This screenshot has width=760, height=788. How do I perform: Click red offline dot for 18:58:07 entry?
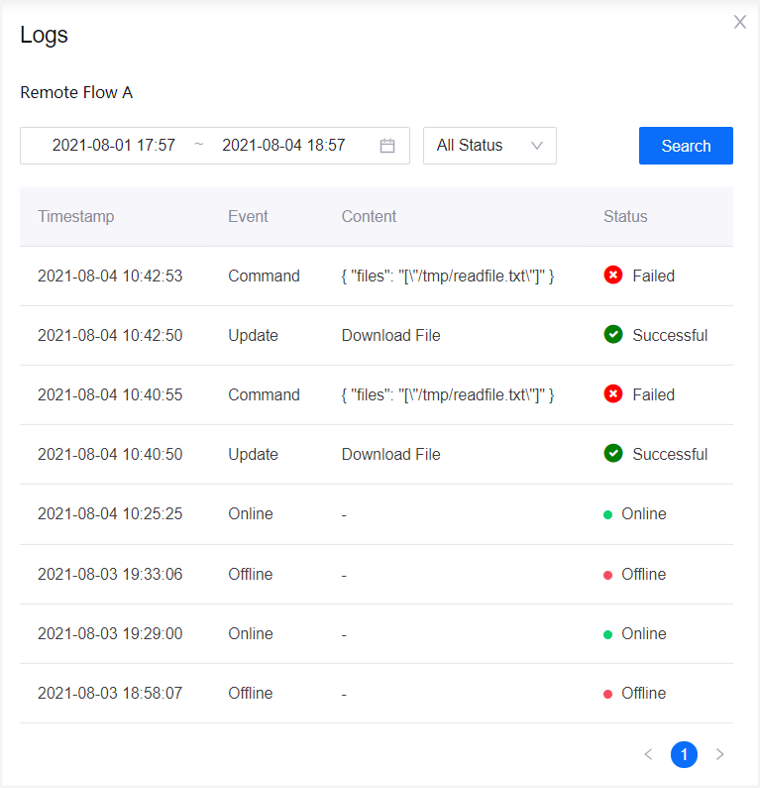608,694
